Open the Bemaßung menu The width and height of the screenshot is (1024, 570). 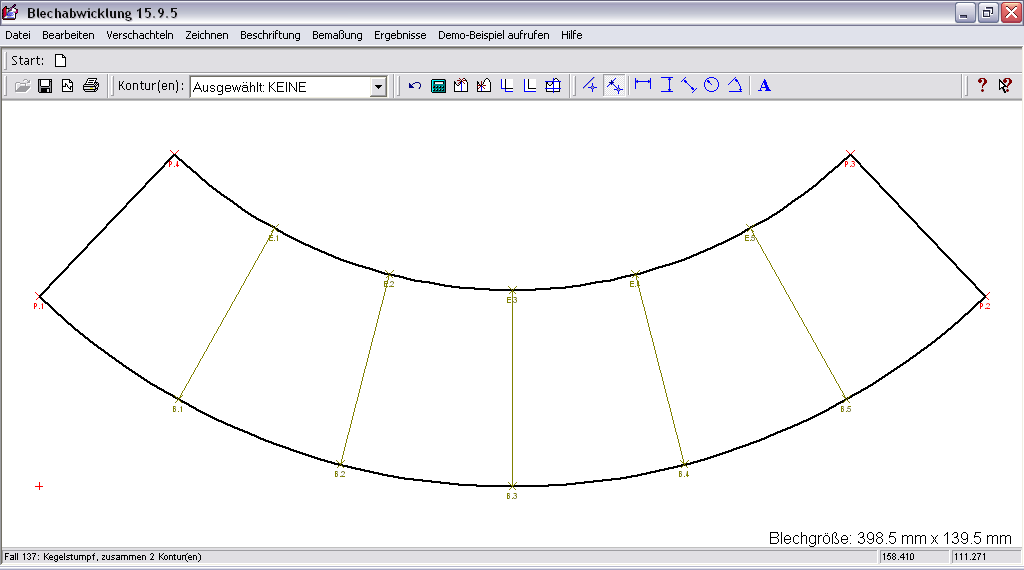337,35
